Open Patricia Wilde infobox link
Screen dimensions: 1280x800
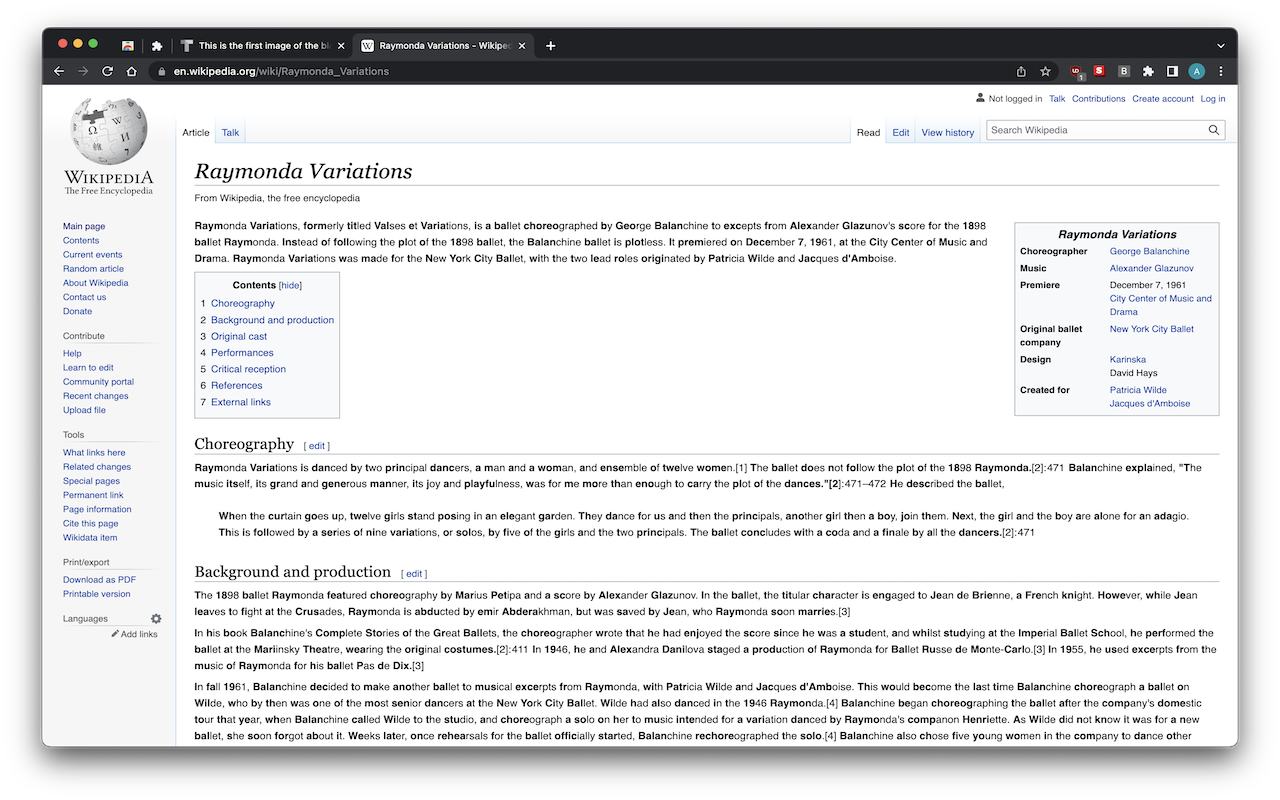click(1138, 390)
